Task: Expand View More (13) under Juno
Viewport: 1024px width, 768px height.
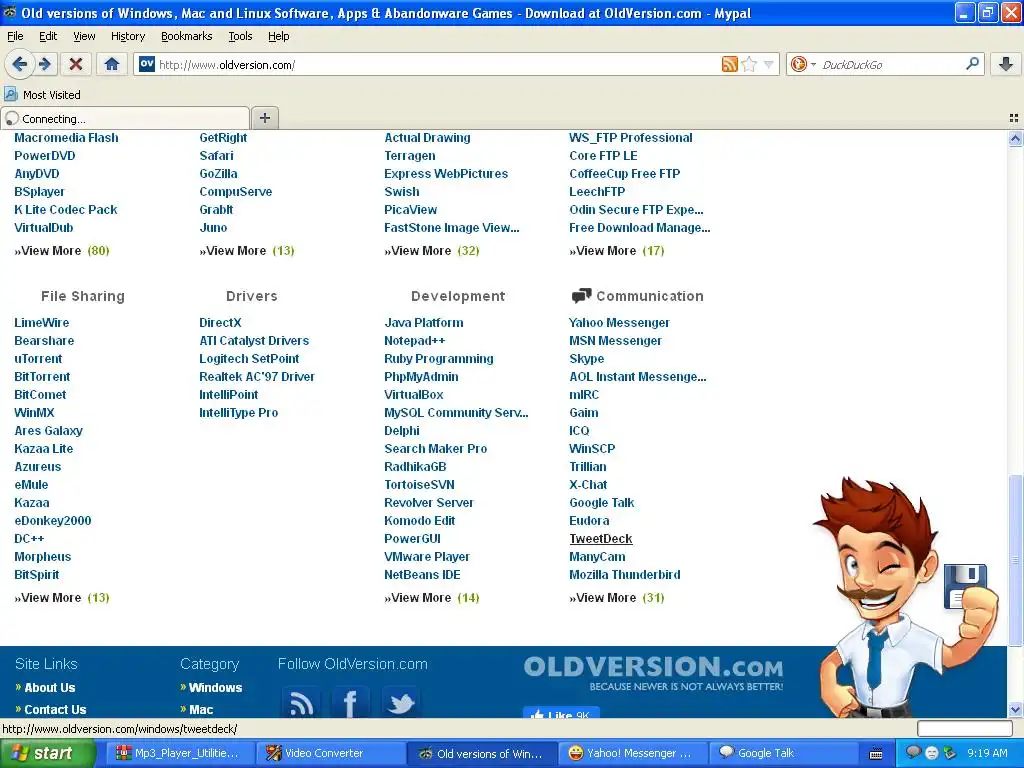Action: [247, 251]
